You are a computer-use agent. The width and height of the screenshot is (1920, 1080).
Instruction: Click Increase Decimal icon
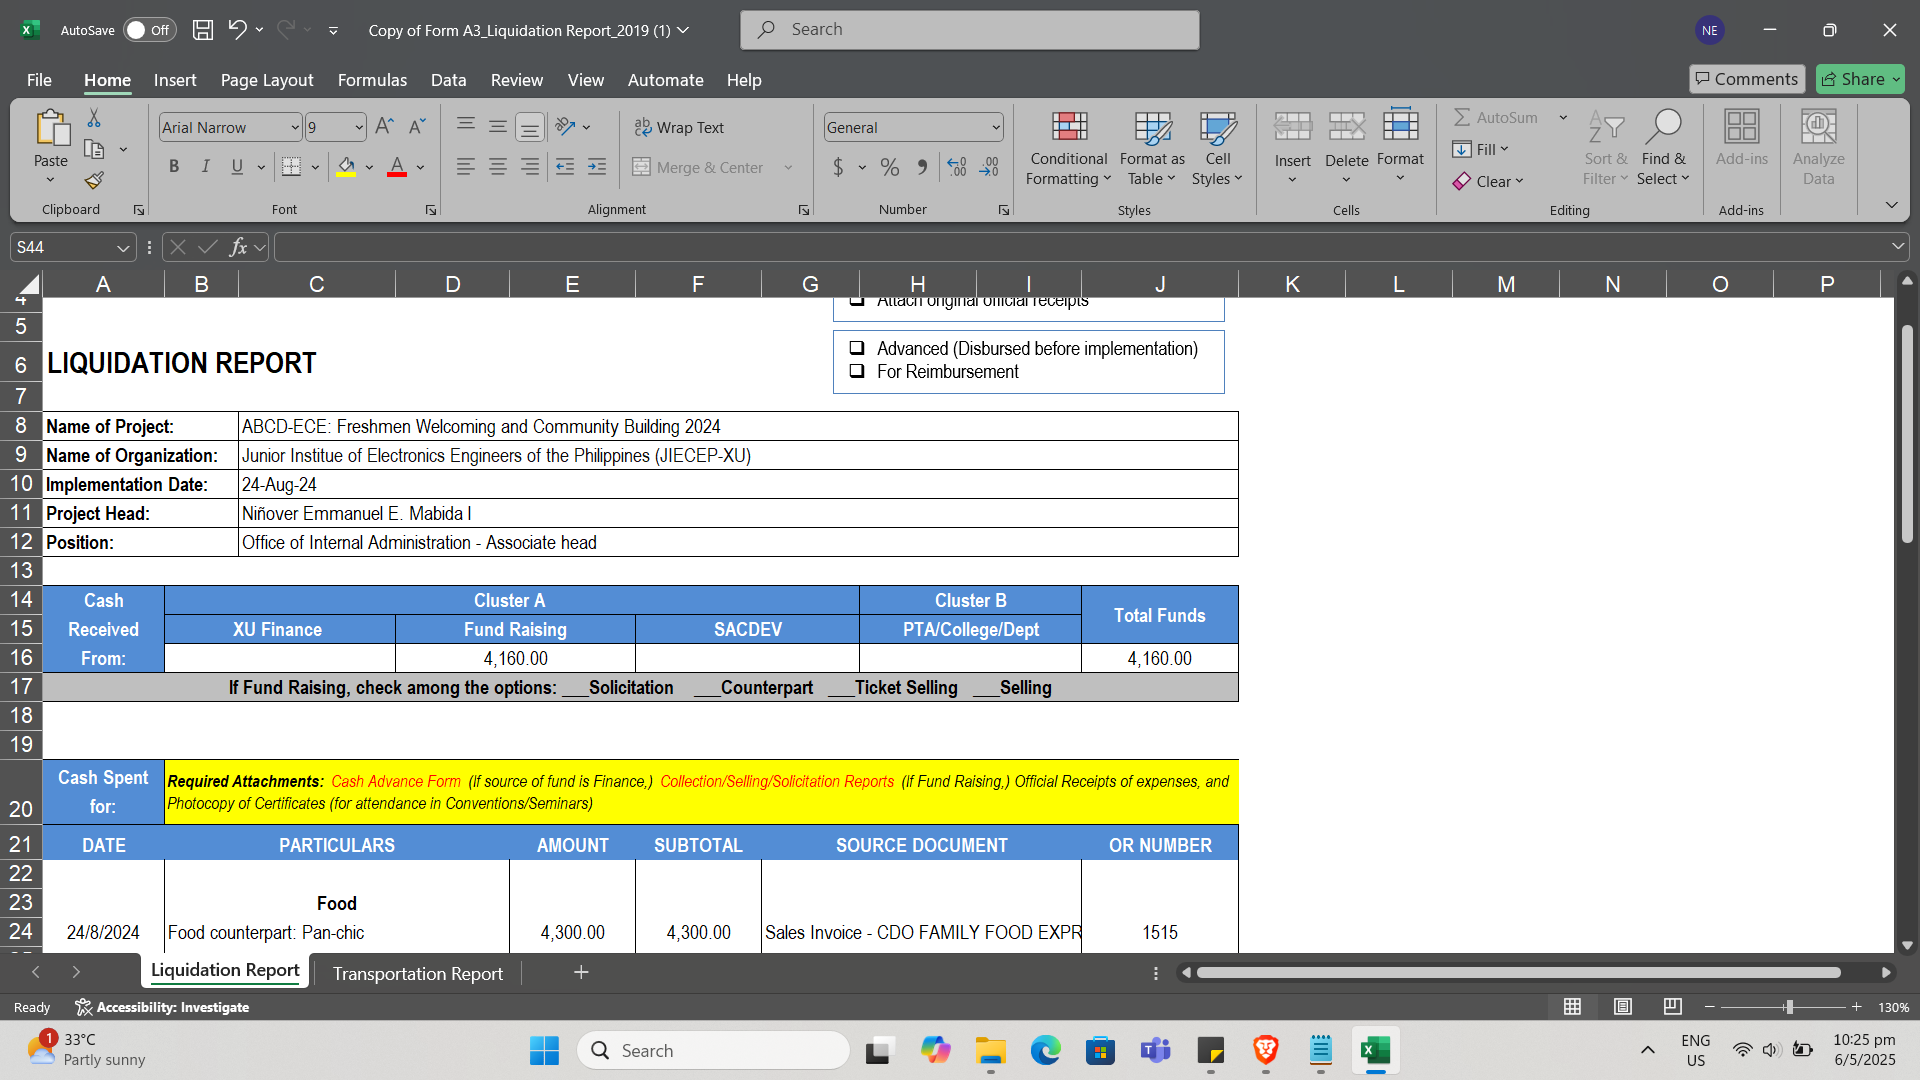click(957, 167)
